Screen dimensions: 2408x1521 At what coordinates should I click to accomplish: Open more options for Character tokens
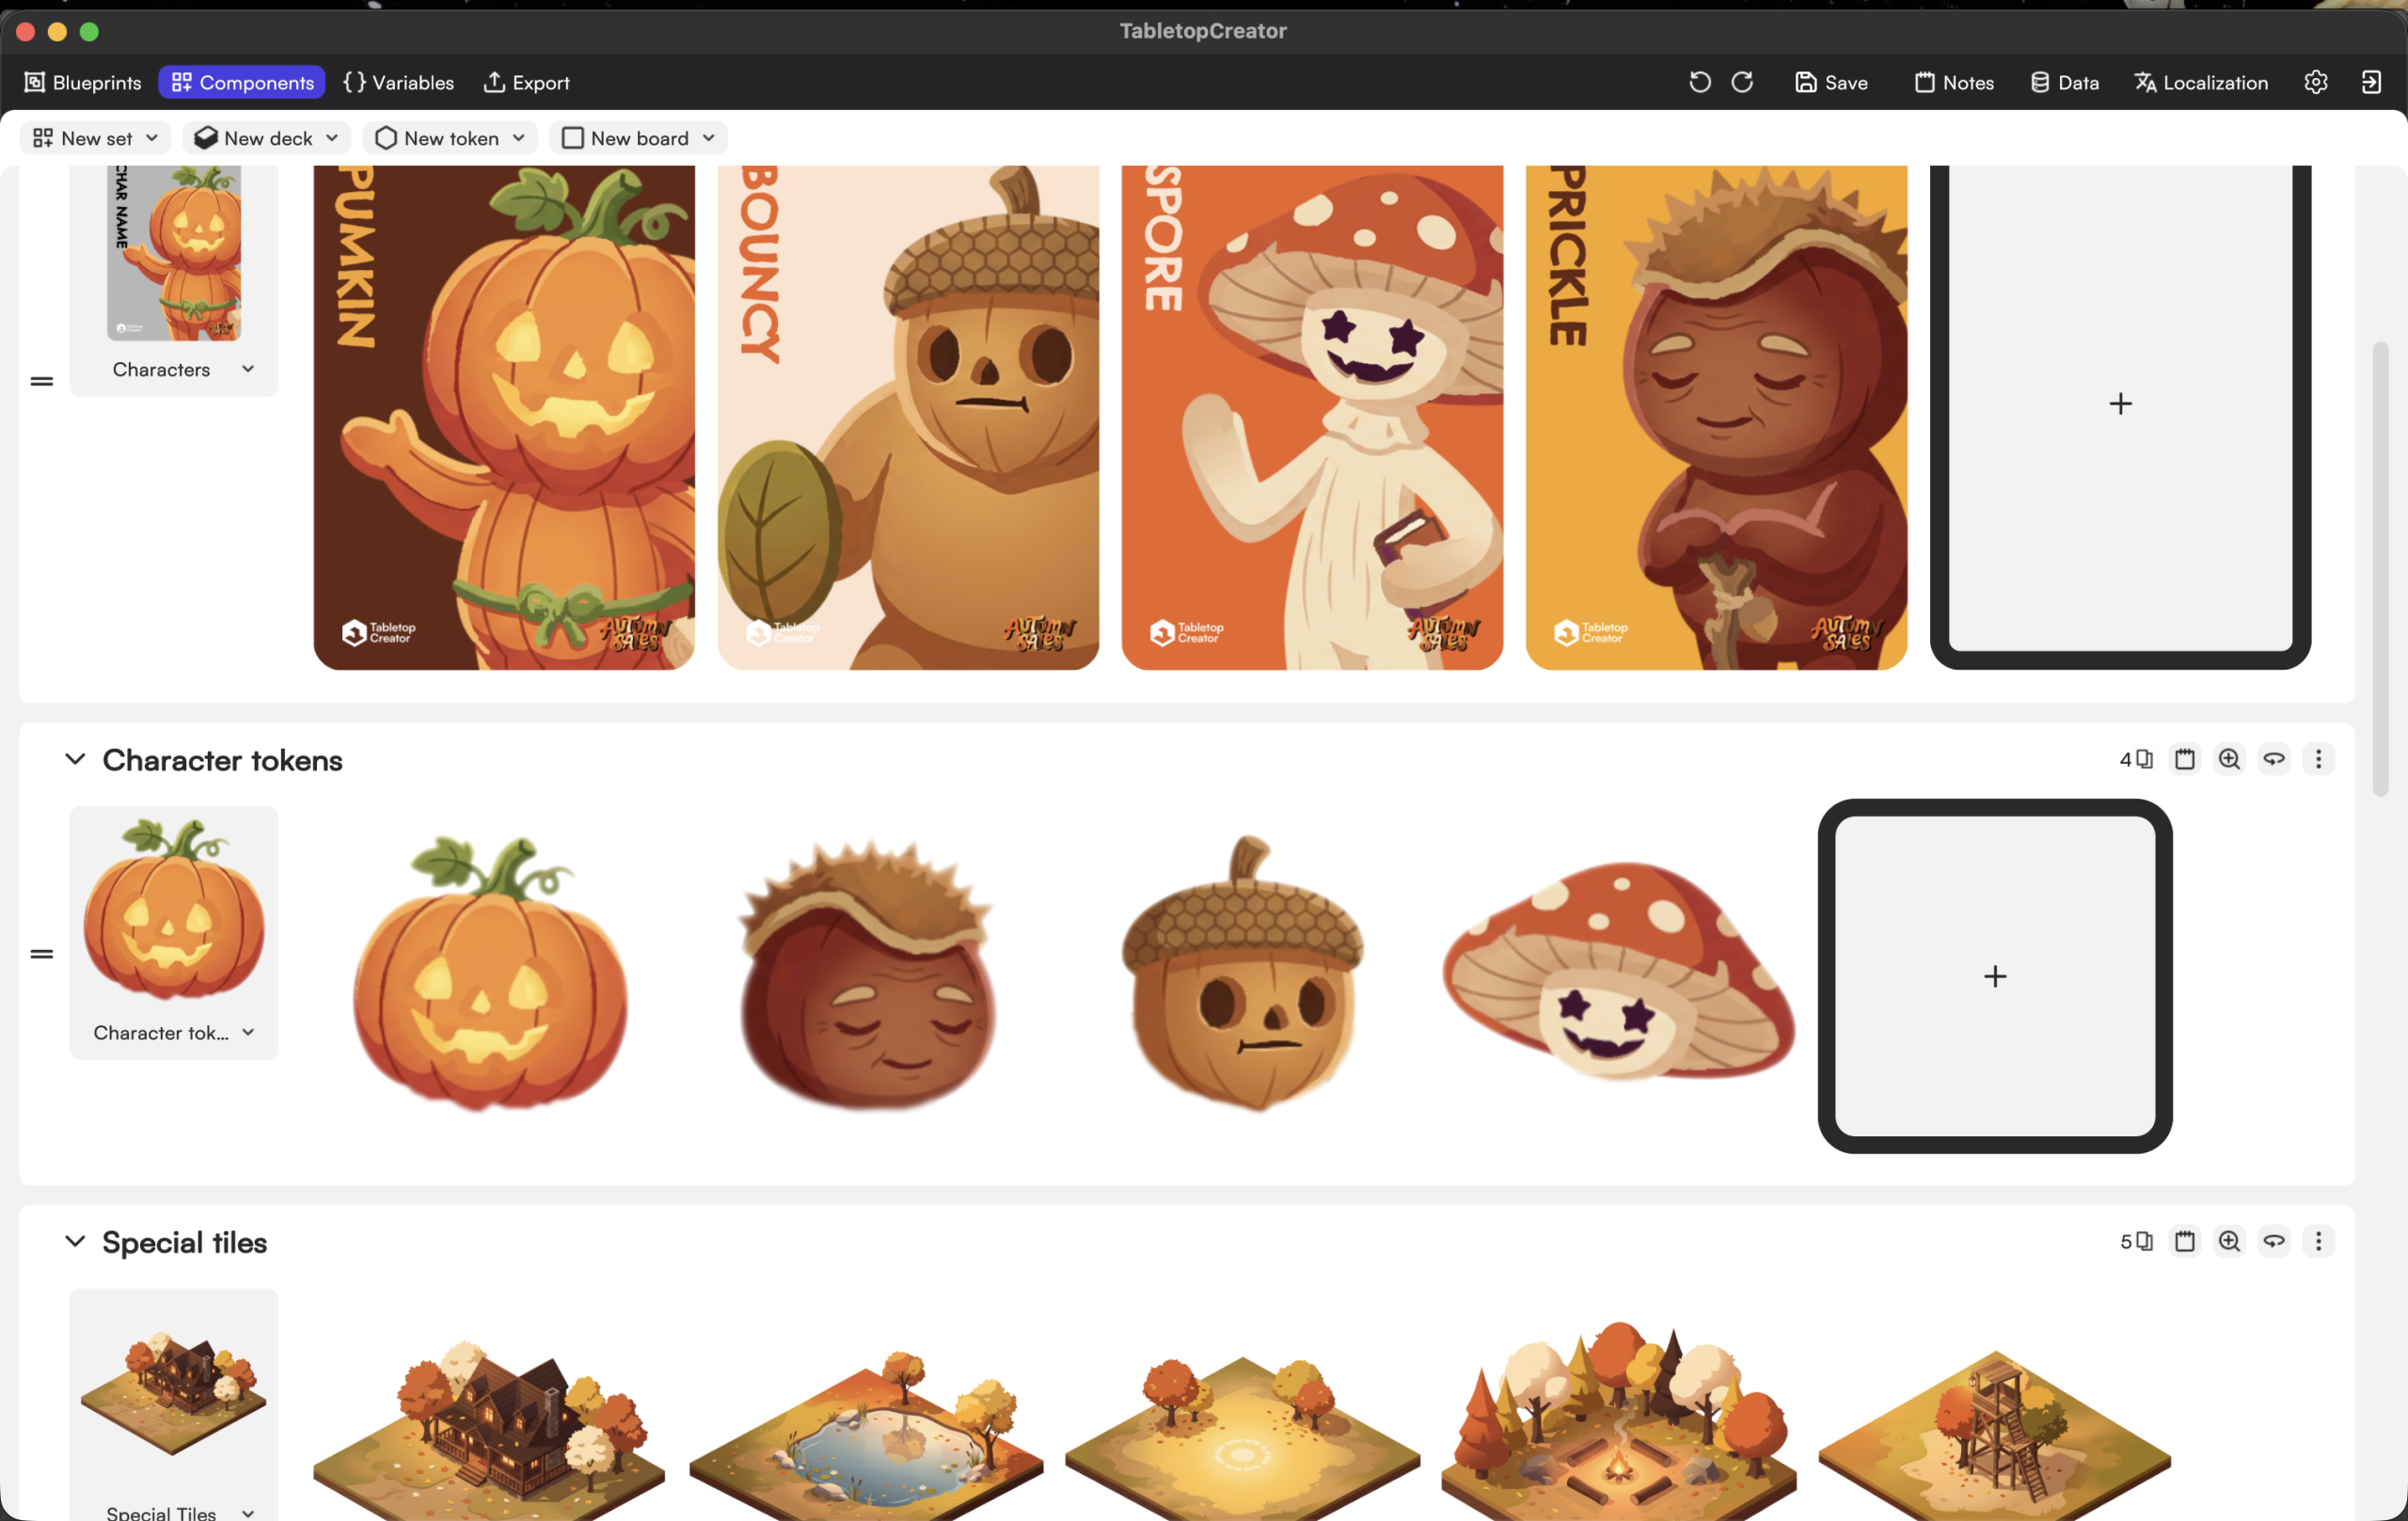(2318, 759)
